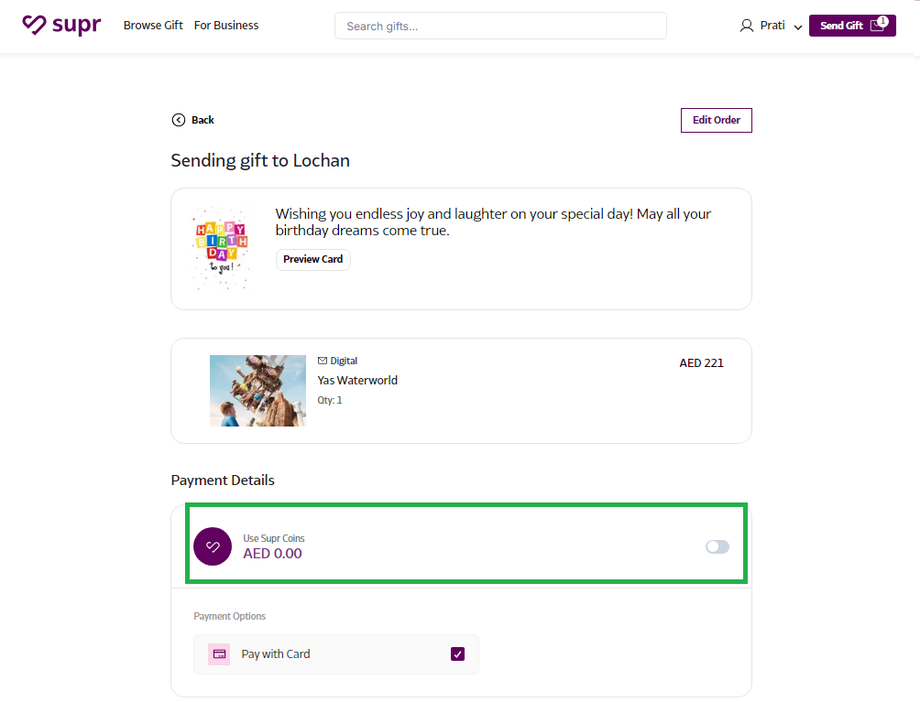Click the Search gifts input field
Image resolution: width=920 pixels, height=702 pixels.
click(x=500, y=26)
